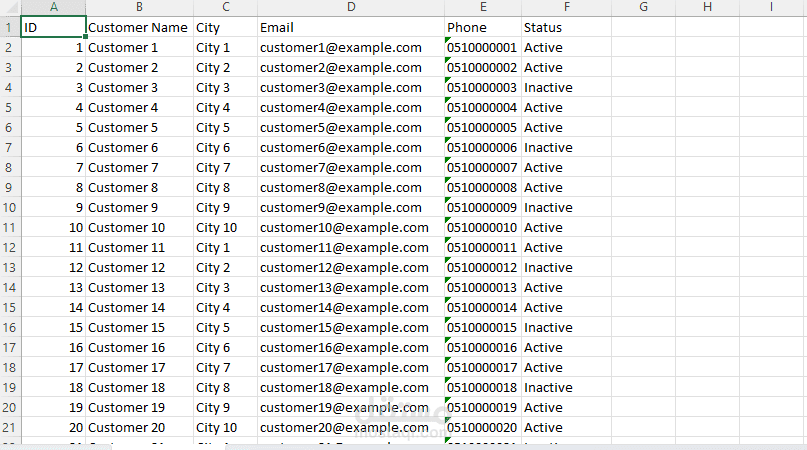Select 'City 4' cell in Customer 4 row
The image size is (807, 450).
(x=225, y=108)
